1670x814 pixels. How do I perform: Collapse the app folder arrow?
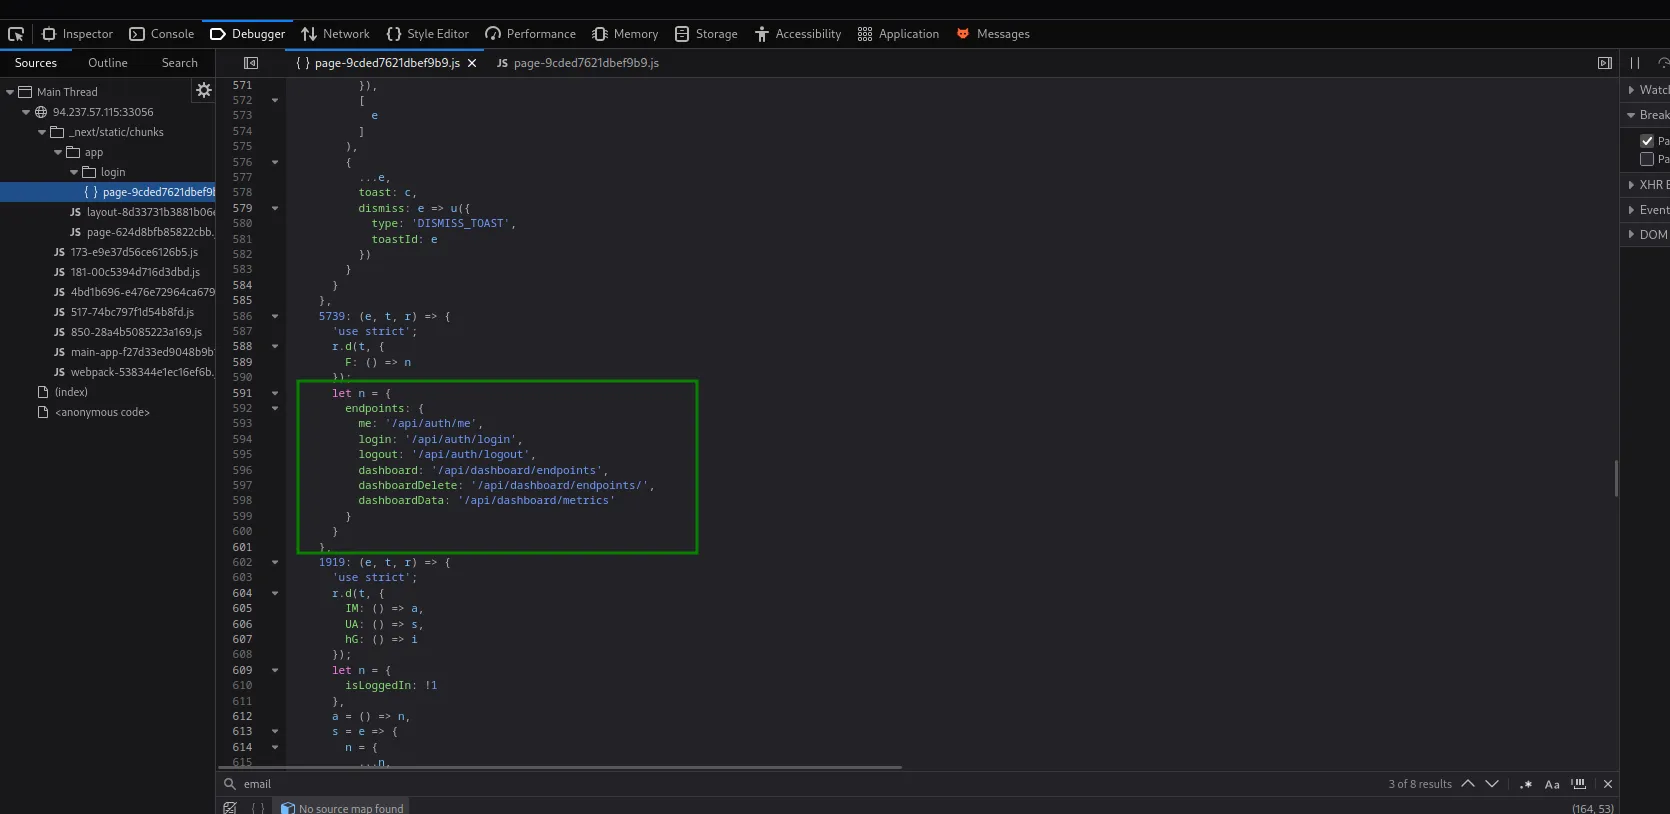coord(58,152)
